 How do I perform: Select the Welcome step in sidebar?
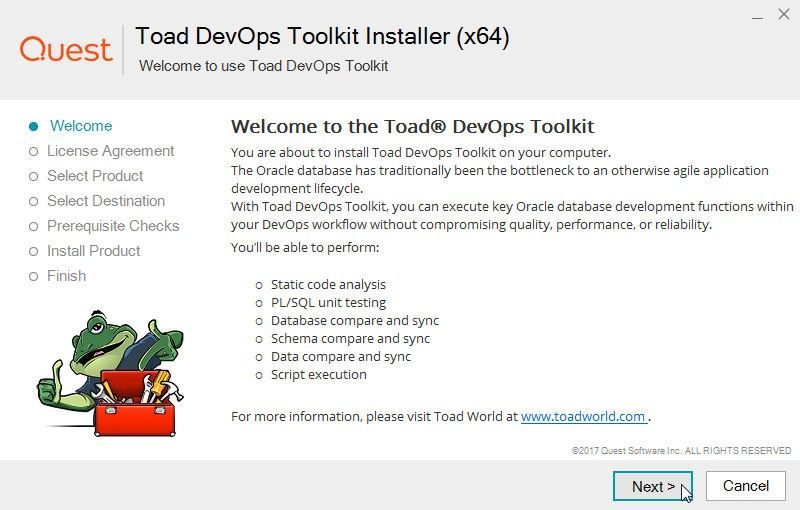coord(81,126)
